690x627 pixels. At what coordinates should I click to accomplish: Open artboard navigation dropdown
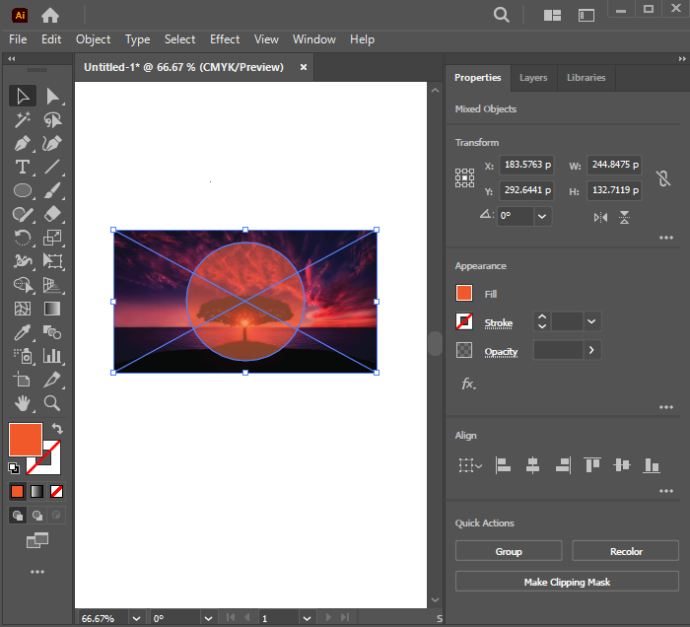tap(307, 618)
